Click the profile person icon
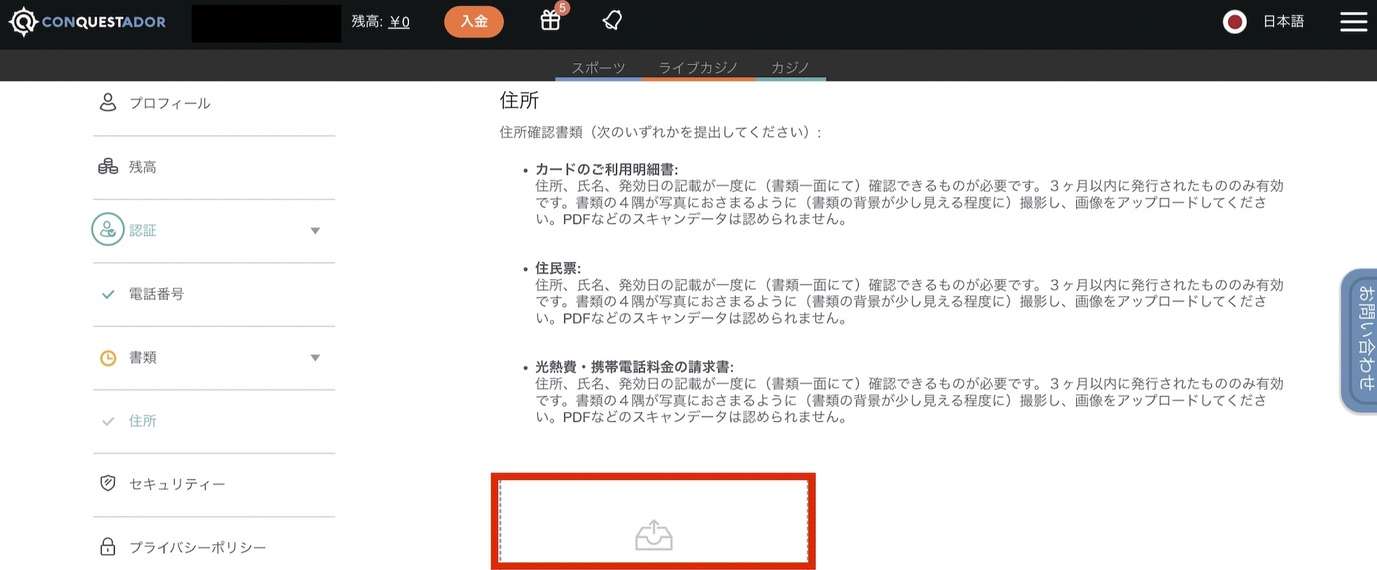 click(x=108, y=102)
